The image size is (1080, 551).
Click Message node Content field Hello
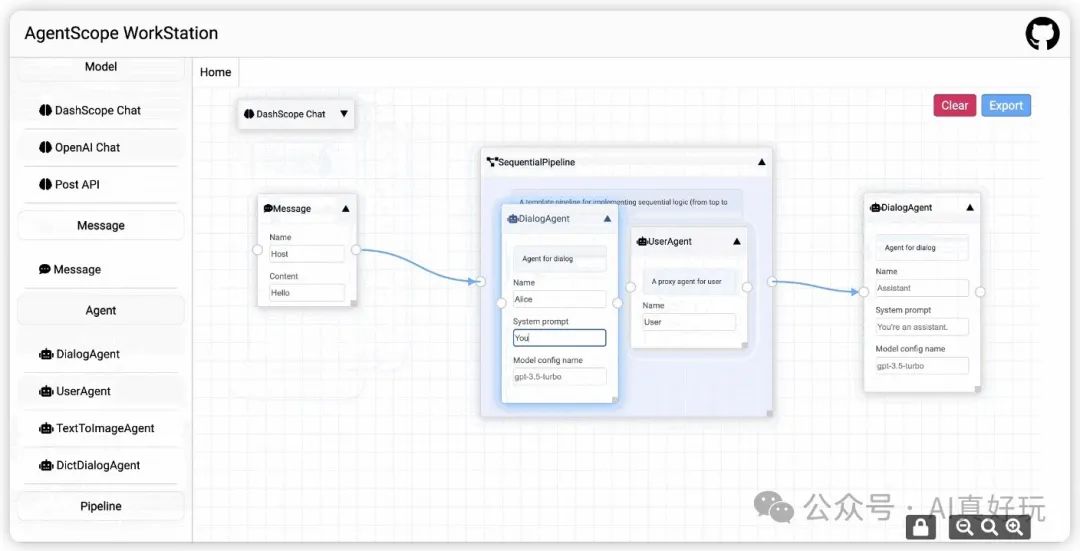(307, 293)
